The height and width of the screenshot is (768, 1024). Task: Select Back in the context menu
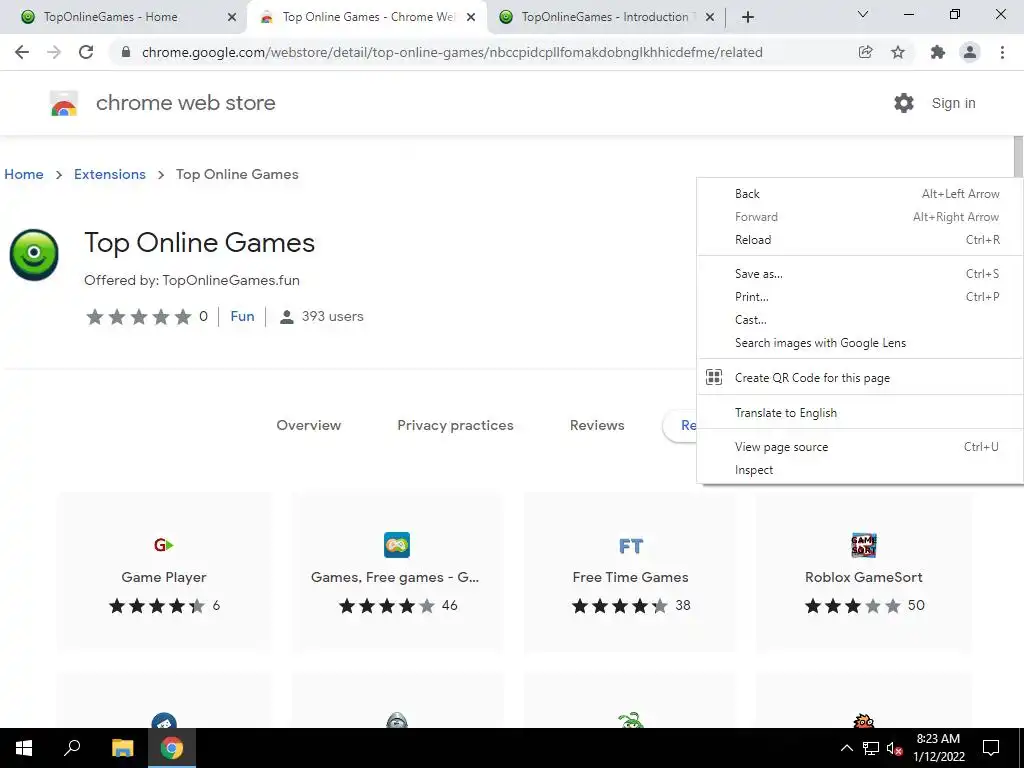pos(860,194)
